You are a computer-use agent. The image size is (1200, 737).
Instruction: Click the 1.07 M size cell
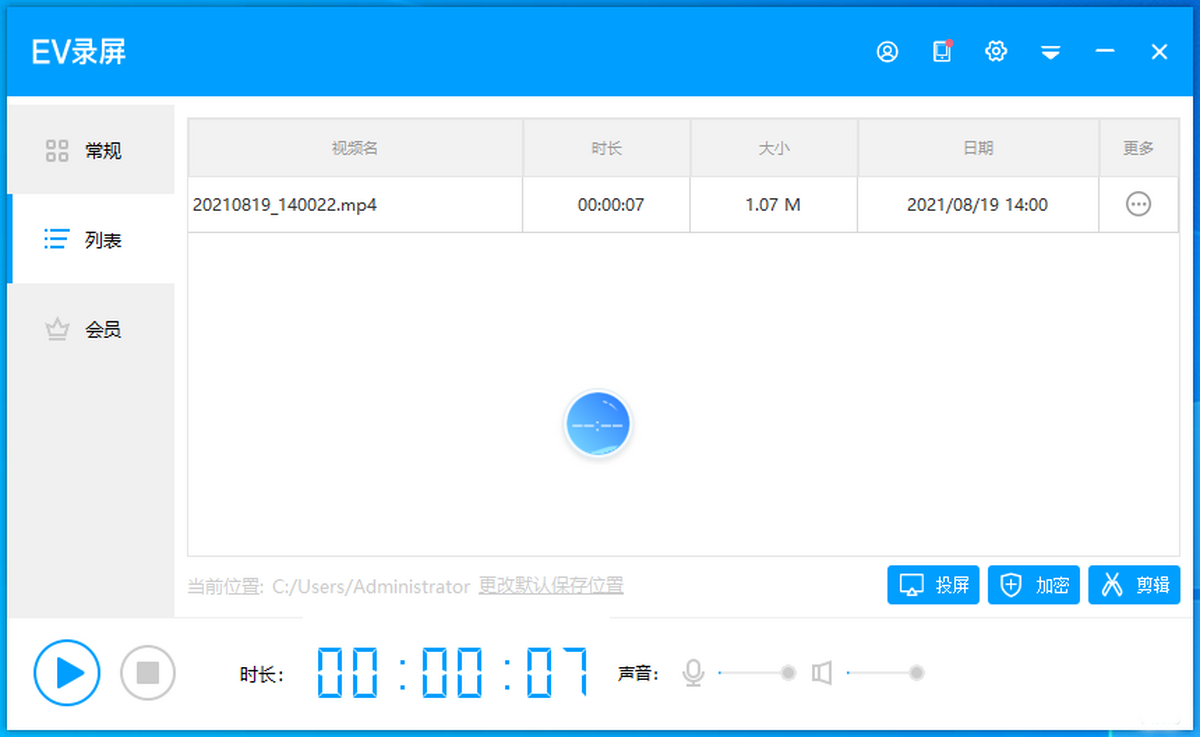tap(773, 205)
